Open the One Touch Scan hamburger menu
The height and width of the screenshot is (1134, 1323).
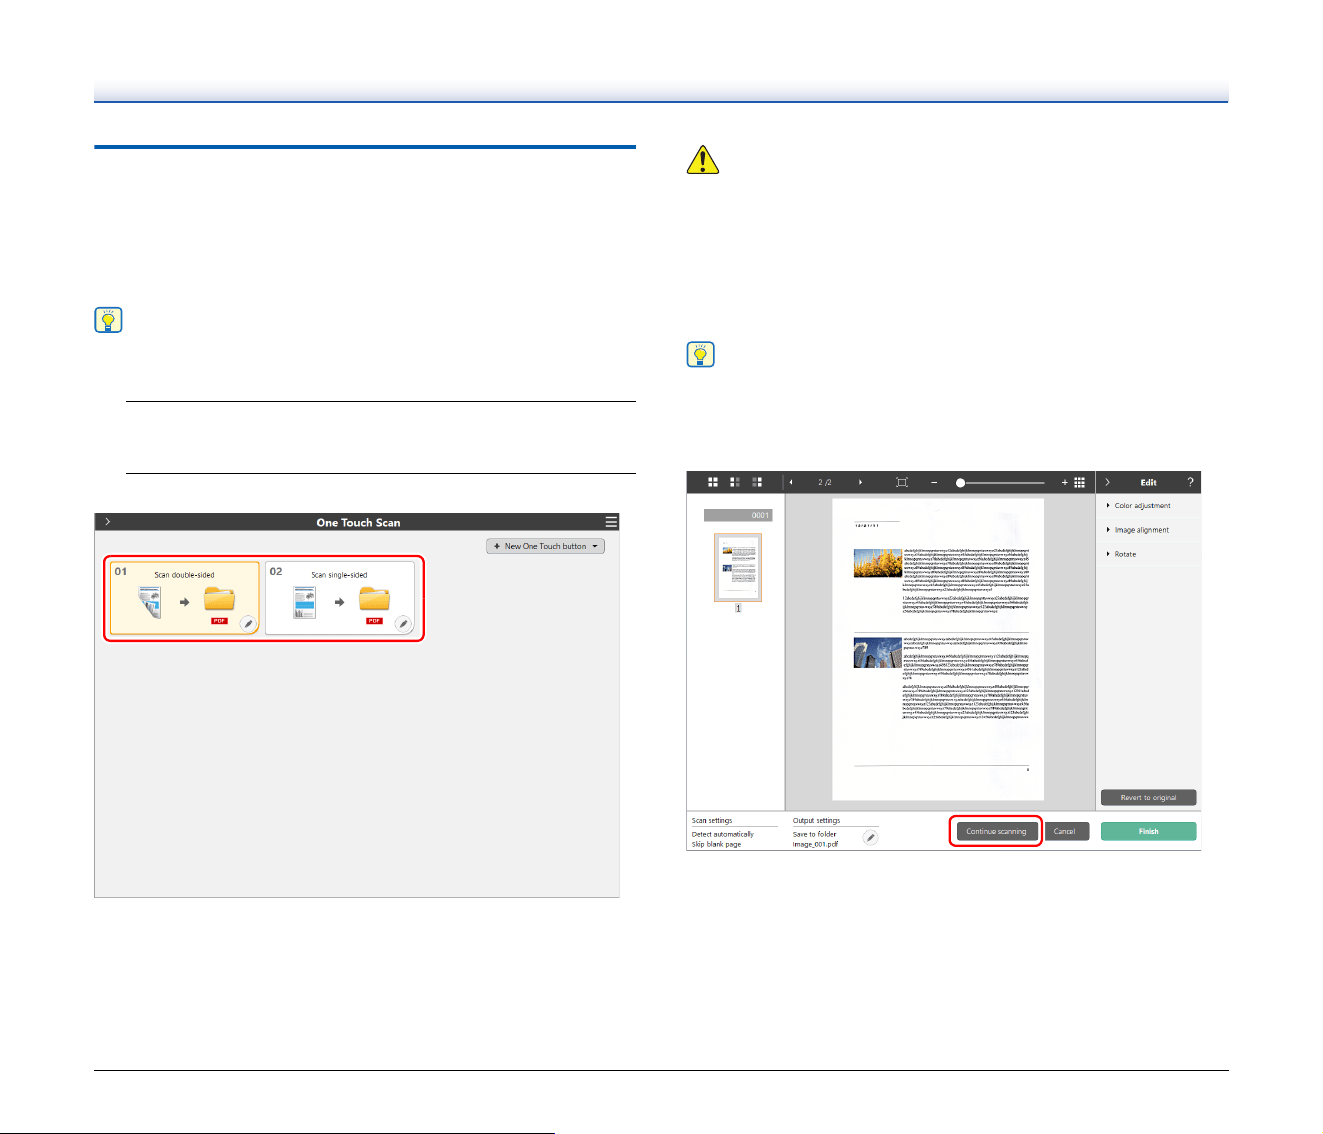click(611, 522)
